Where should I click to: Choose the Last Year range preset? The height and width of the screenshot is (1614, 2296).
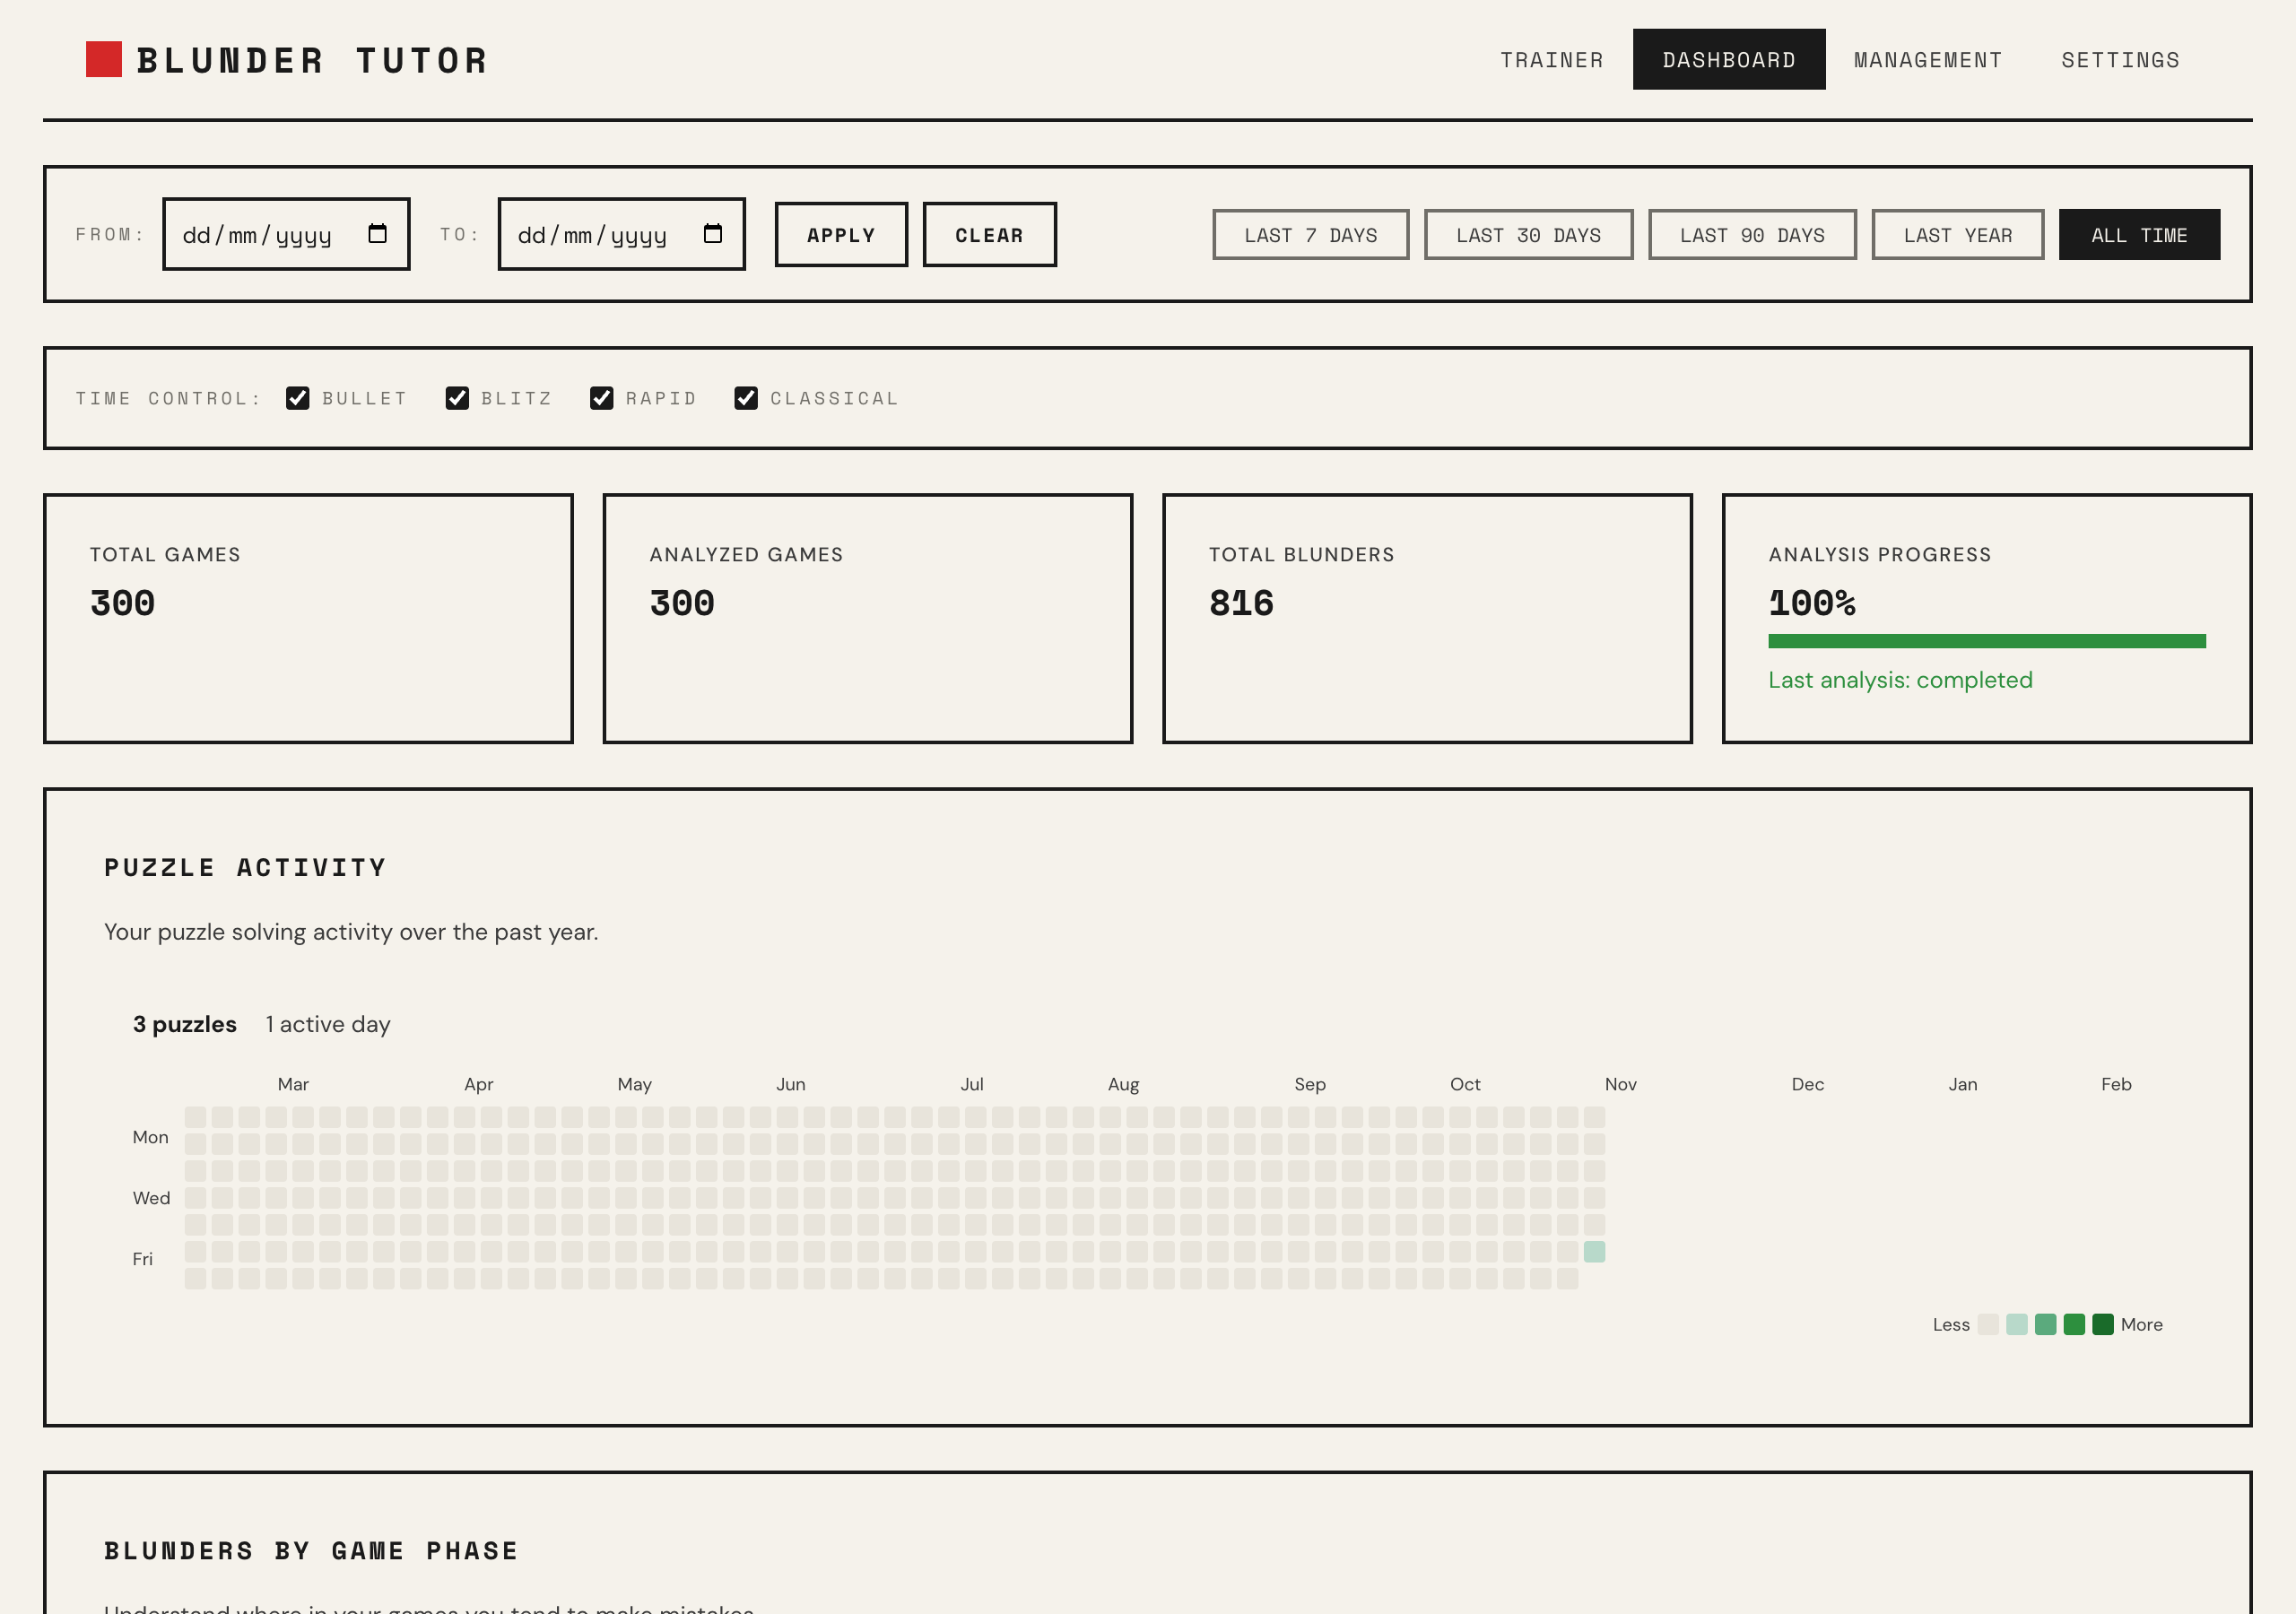1957,235
